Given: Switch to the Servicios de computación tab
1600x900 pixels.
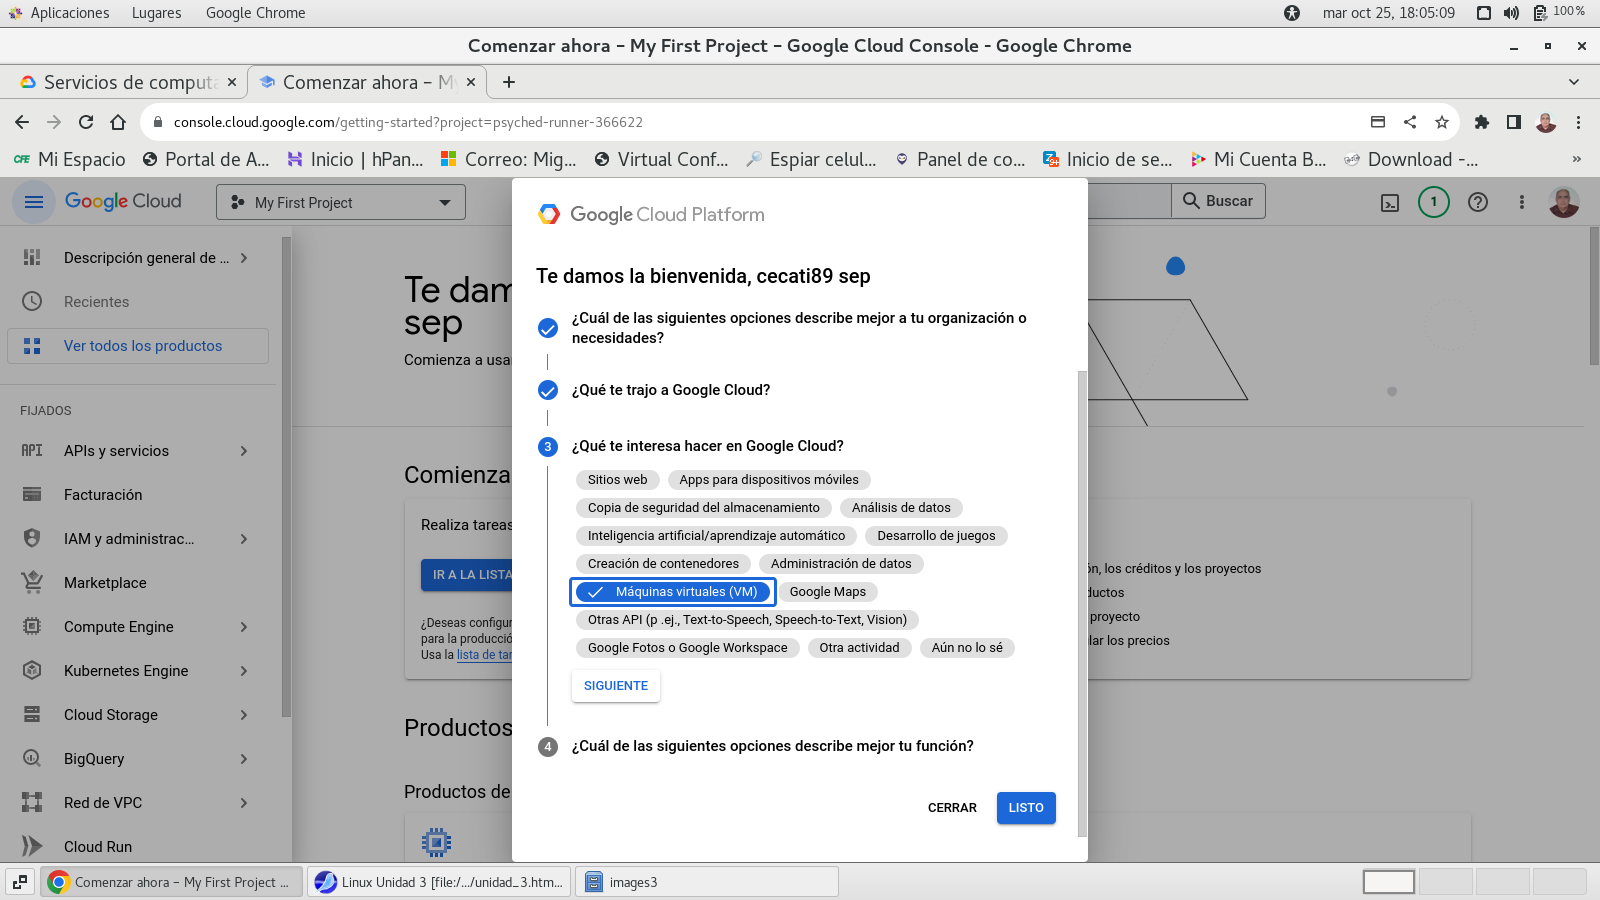Looking at the screenshot, I should [x=130, y=82].
